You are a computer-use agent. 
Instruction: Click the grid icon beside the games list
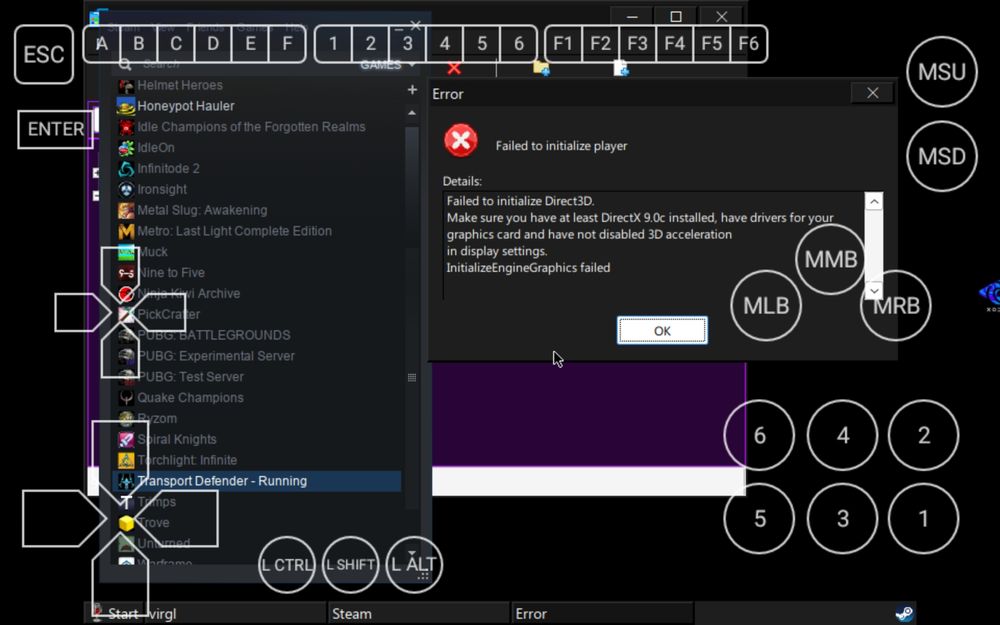point(412,378)
